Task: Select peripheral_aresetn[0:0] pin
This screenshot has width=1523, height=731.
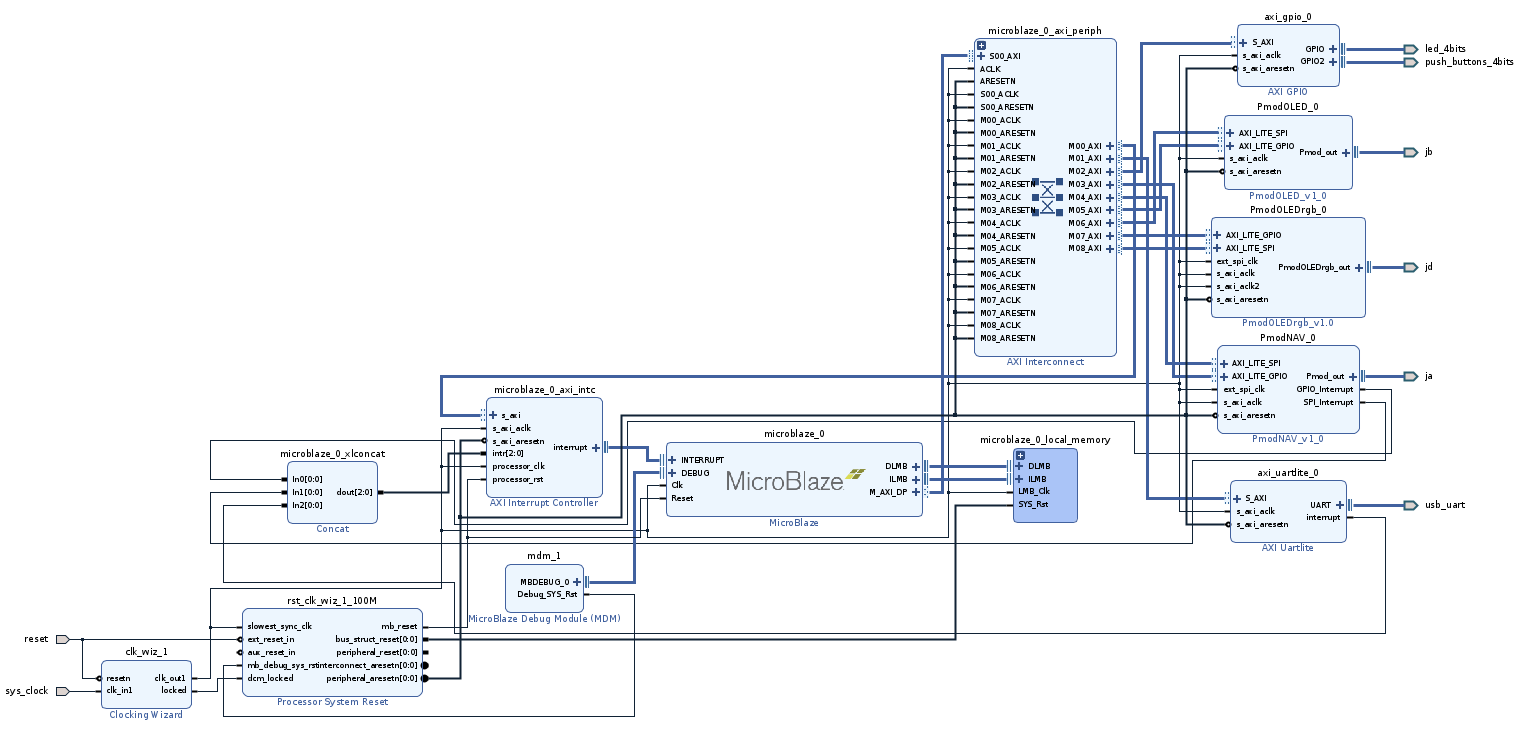Action: tap(372, 678)
